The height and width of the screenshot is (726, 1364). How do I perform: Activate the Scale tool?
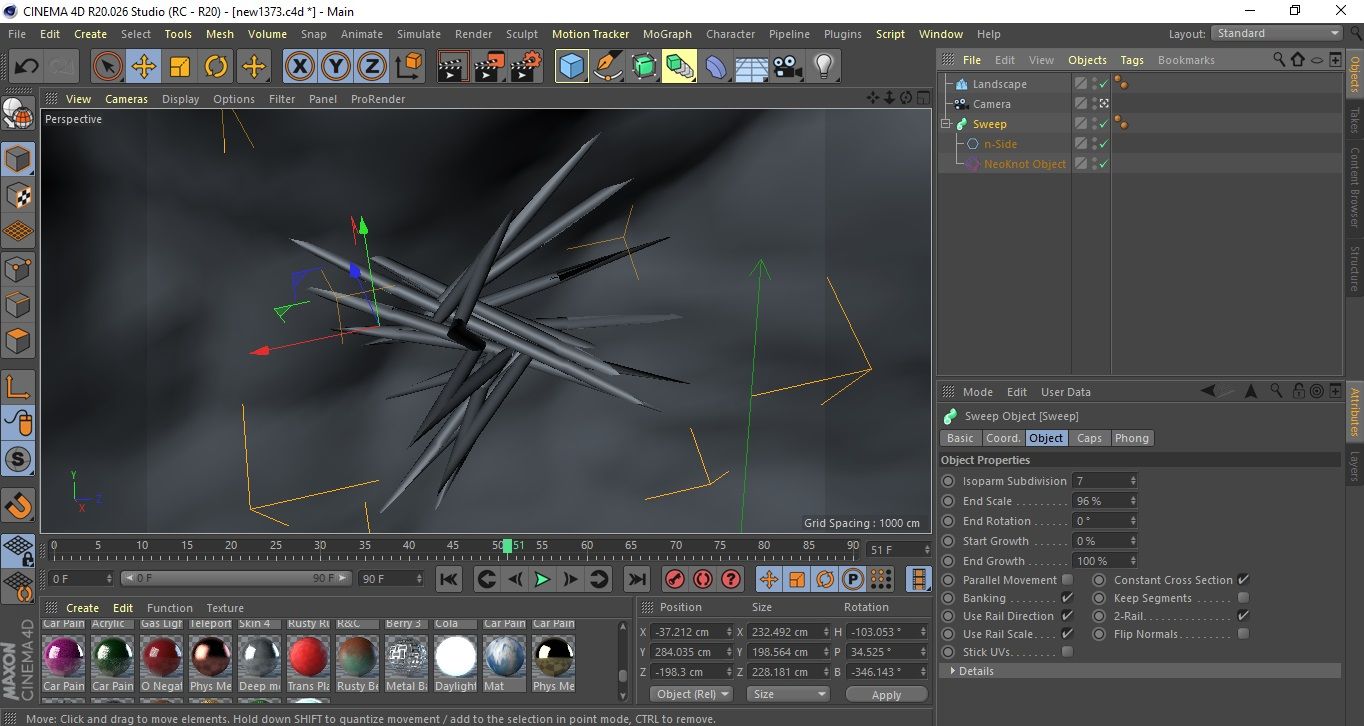180,67
